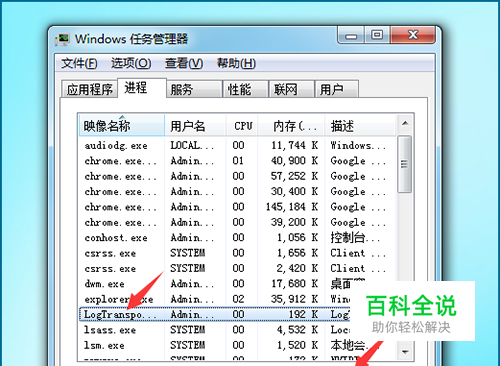Click the 11,744 K memory value
The width and height of the screenshot is (500, 366).
click(294, 145)
